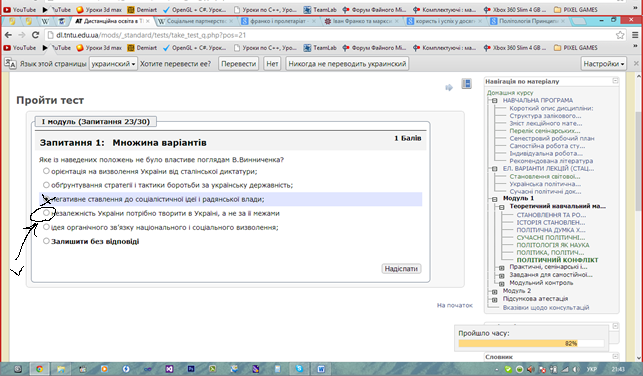
Task: Open Chrome from the taskbar
Action: 39,369
